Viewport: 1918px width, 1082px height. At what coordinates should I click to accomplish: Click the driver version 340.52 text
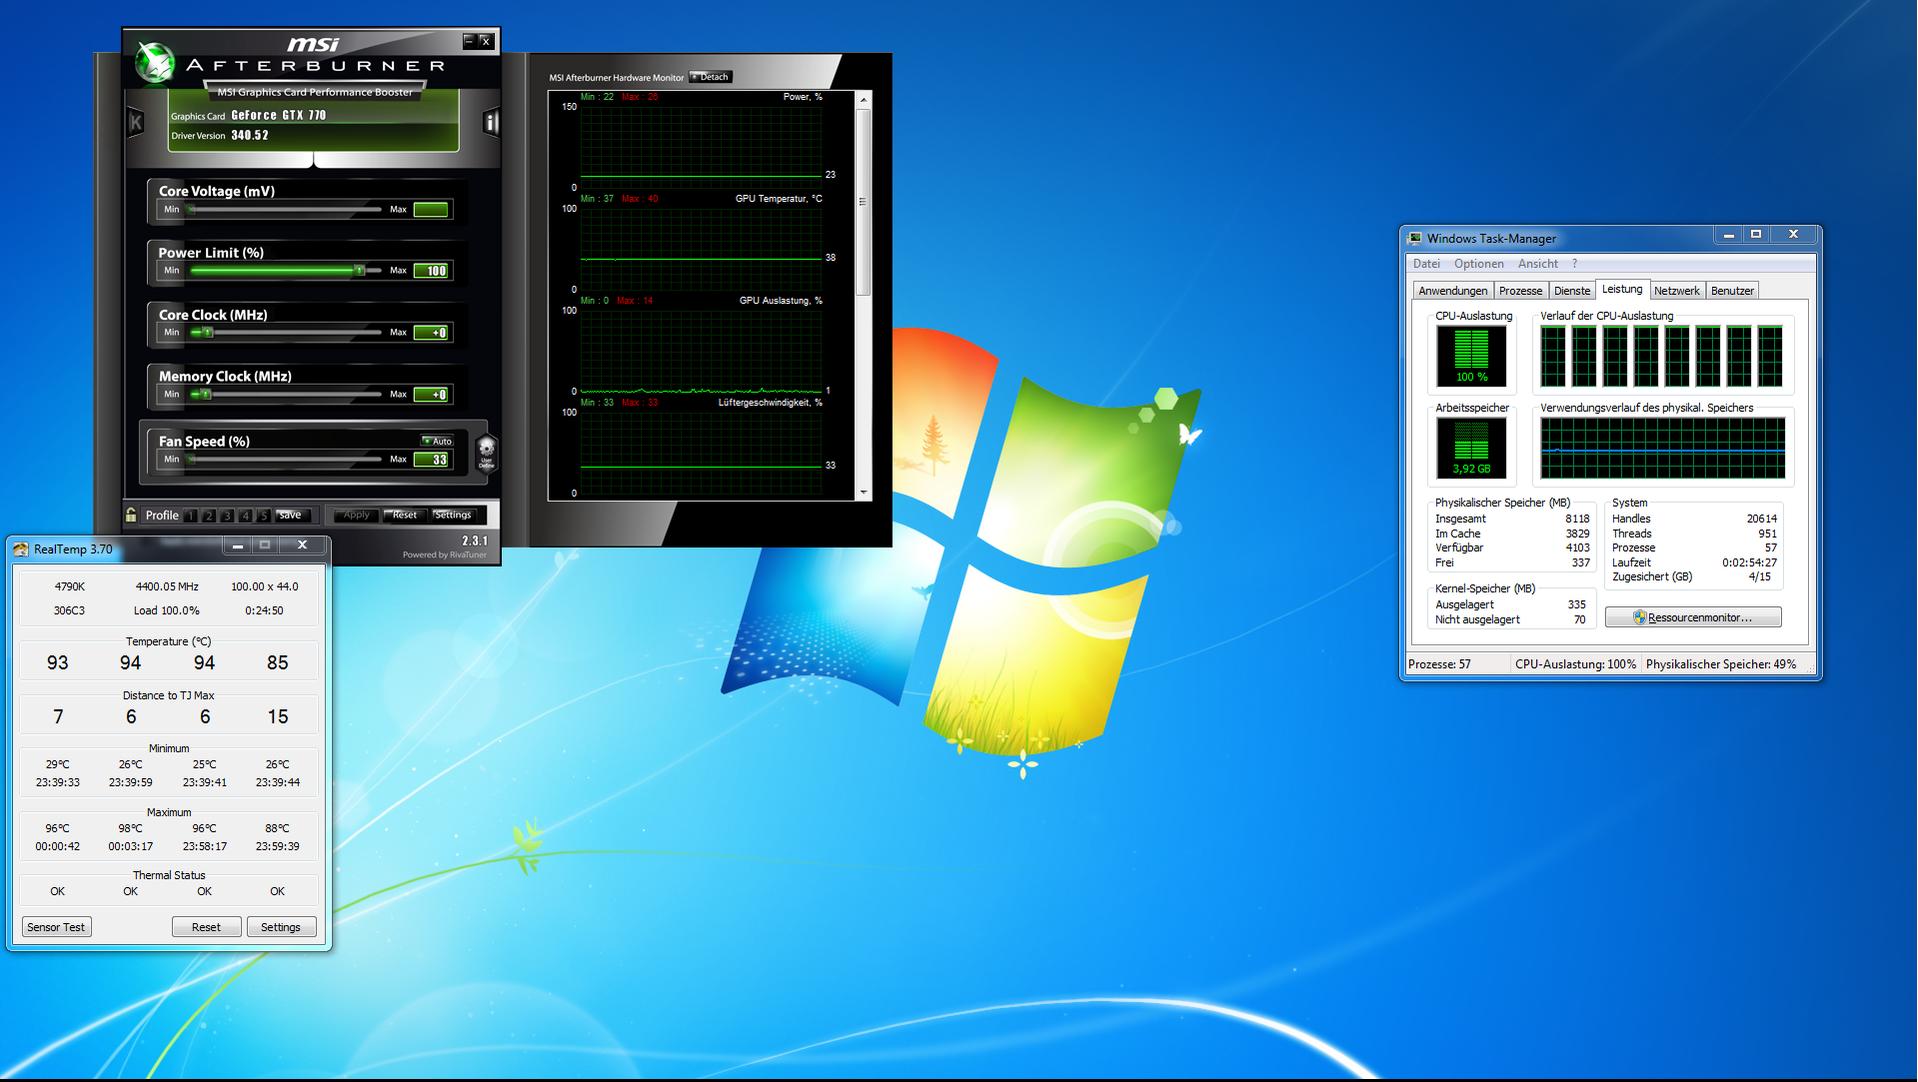point(250,135)
